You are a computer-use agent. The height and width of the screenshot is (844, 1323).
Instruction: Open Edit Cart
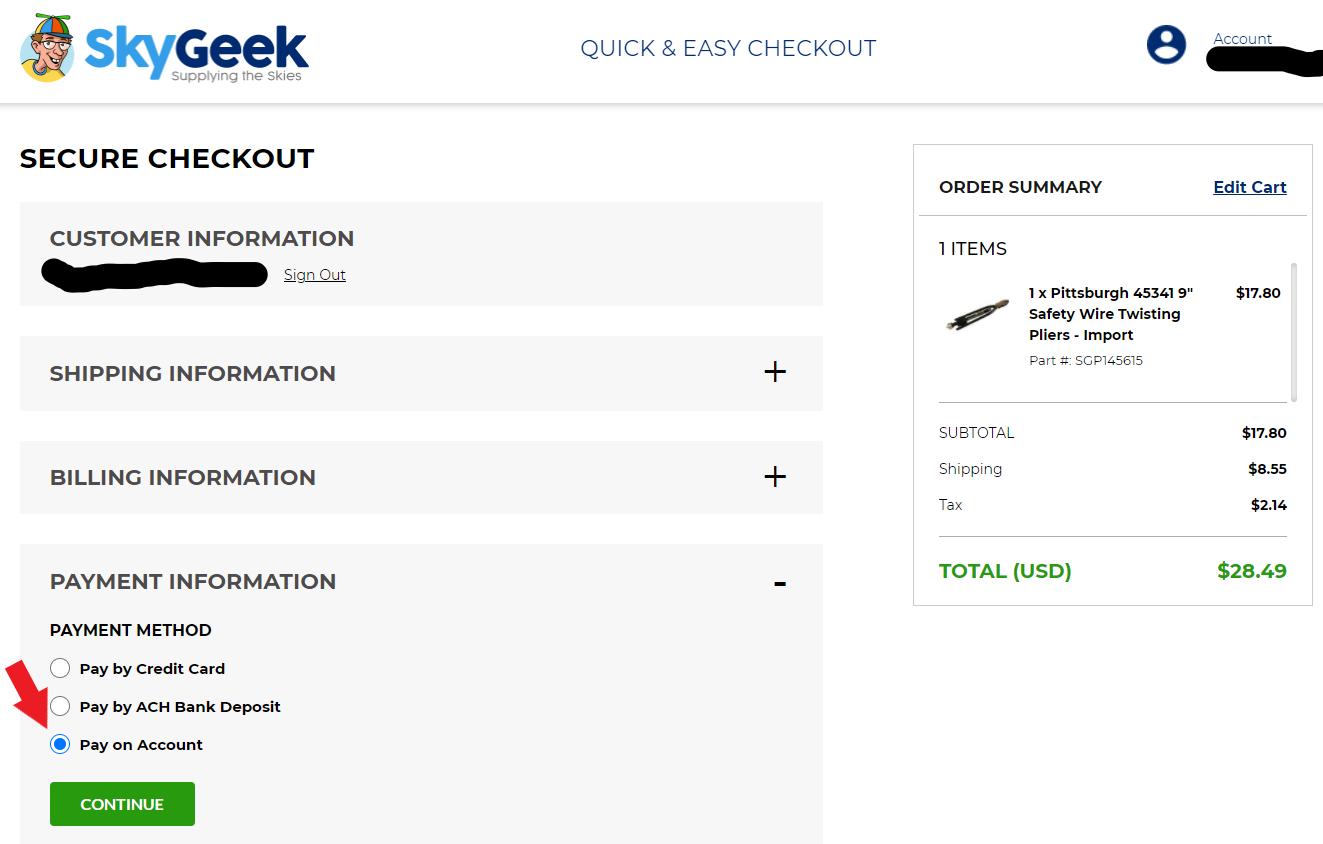(1249, 187)
